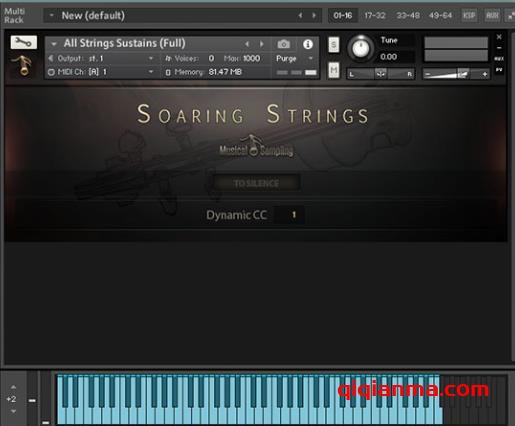Viewport: 515px width, 426px height.
Task: Click the Voices count value 0
Action: tap(211, 58)
